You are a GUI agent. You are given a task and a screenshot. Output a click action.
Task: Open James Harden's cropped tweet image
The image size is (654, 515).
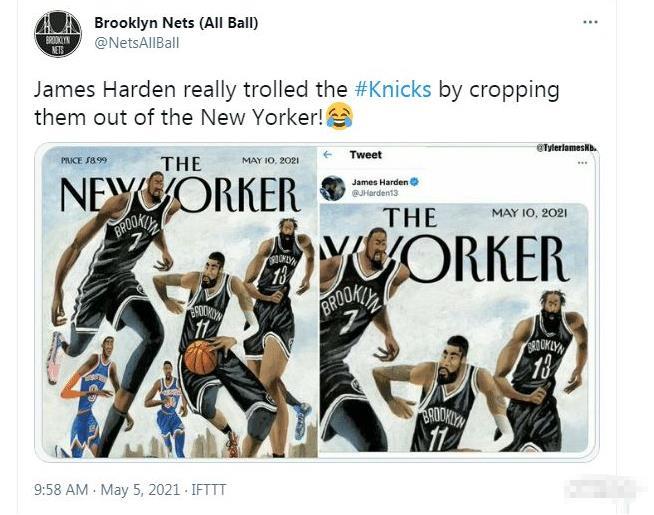(x=454, y=328)
